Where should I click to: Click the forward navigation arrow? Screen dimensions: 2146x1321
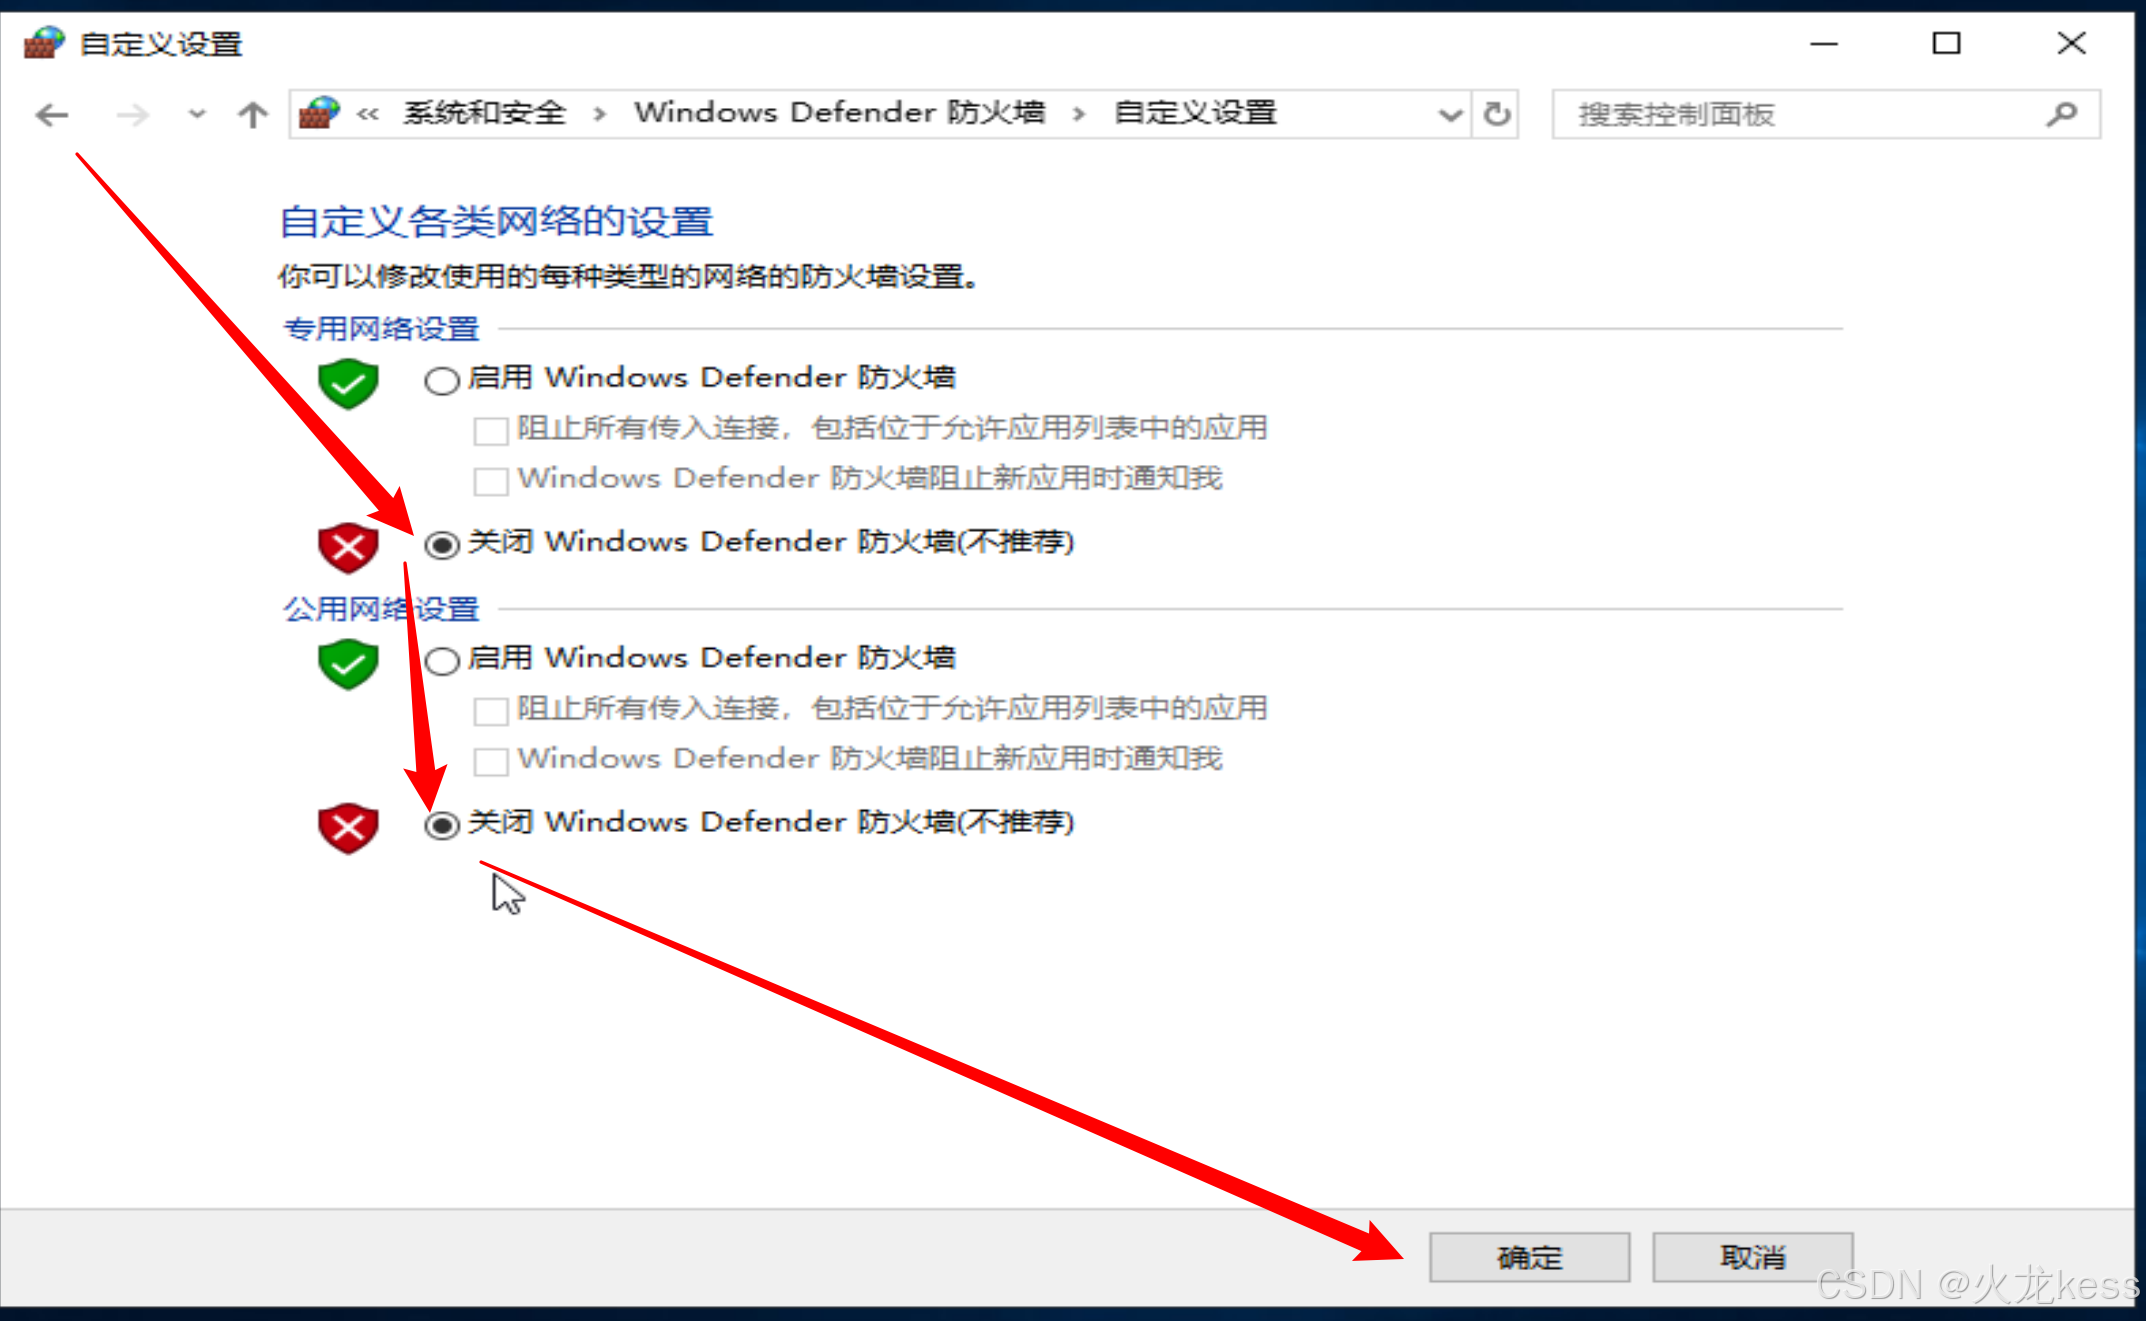click(132, 115)
